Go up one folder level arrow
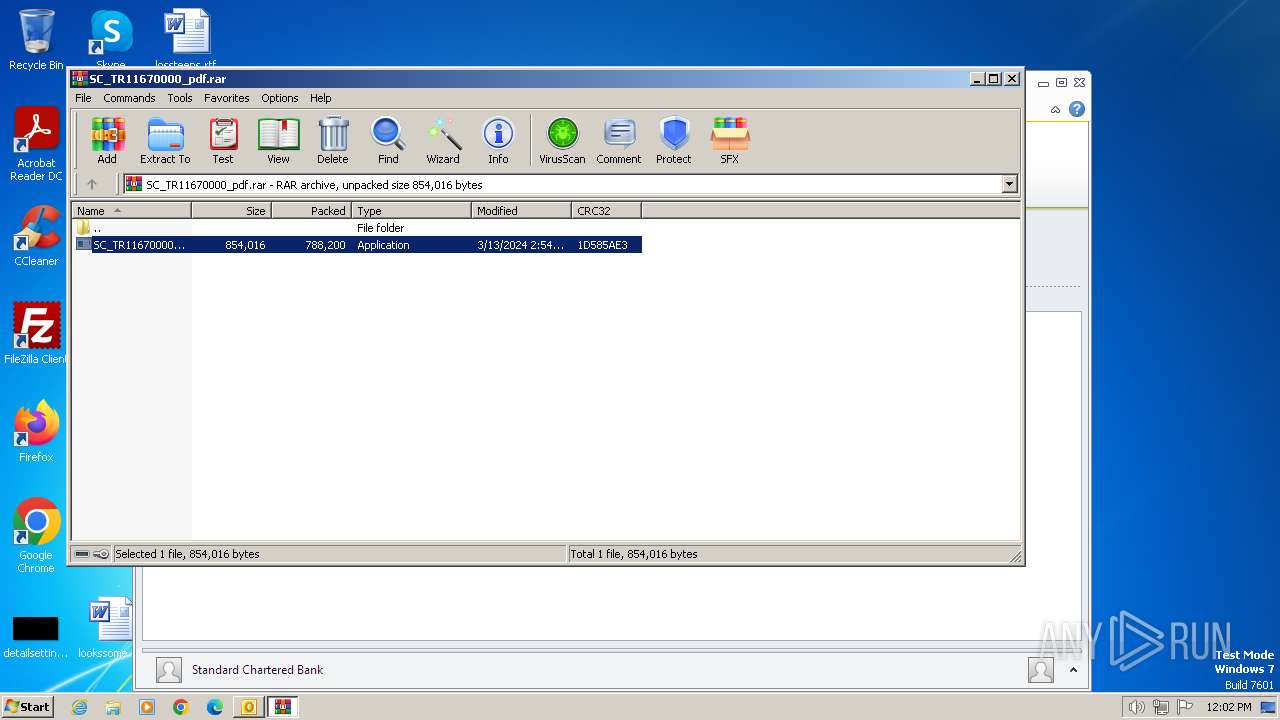 tap(92, 184)
